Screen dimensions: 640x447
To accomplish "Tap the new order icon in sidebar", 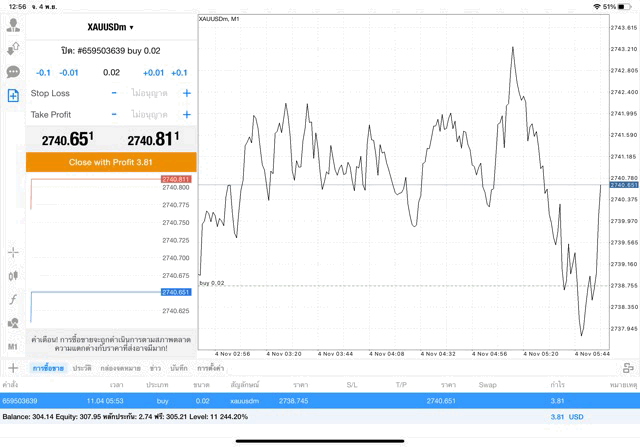I will pos(13,96).
